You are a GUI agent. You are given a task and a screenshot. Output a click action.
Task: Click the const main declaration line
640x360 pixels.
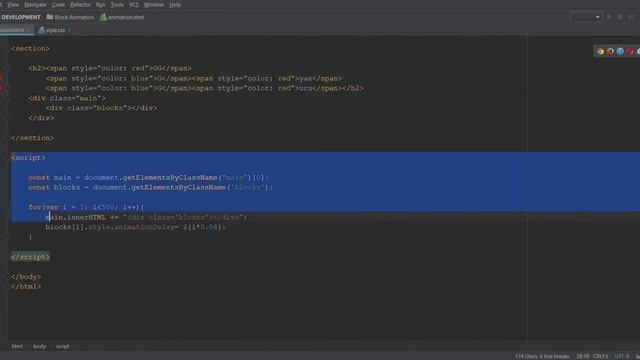click(x=149, y=178)
